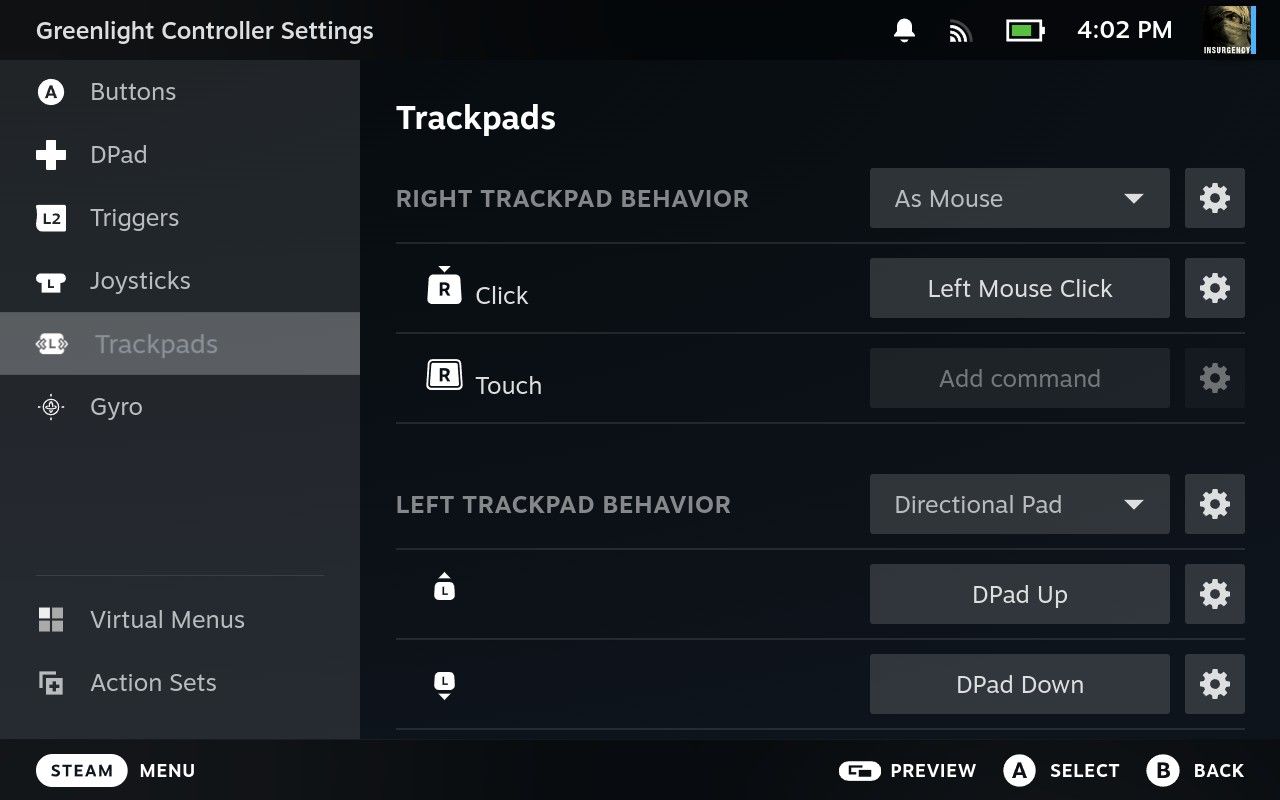The height and width of the screenshot is (800, 1280).
Task: Open gear settings for DPad Up binding
Action: [1215, 594]
